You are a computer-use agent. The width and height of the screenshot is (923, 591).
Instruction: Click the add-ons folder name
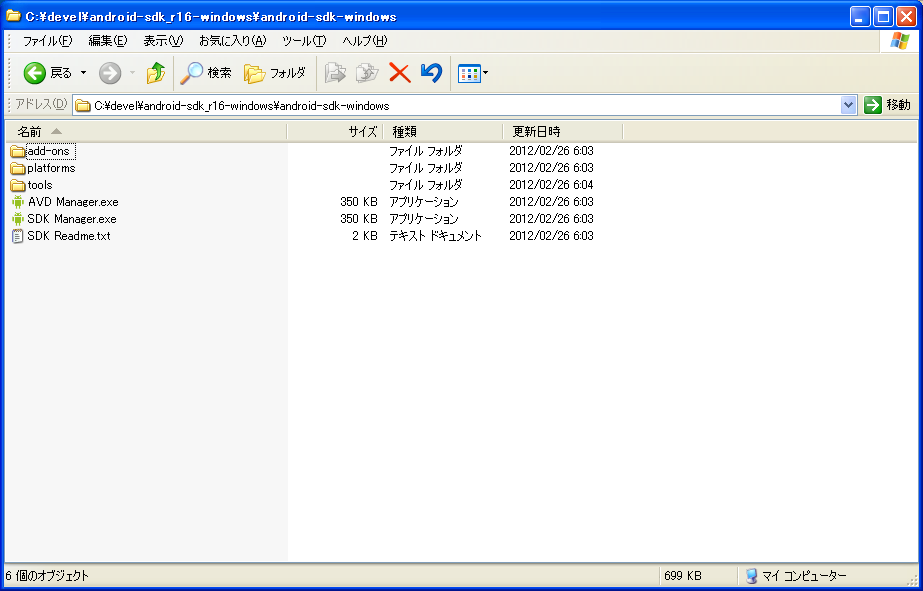click(x=48, y=151)
